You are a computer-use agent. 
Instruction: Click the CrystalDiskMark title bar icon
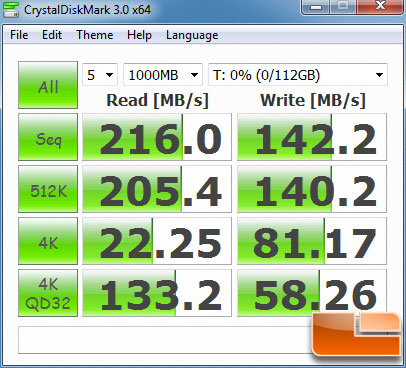point(11,9)
